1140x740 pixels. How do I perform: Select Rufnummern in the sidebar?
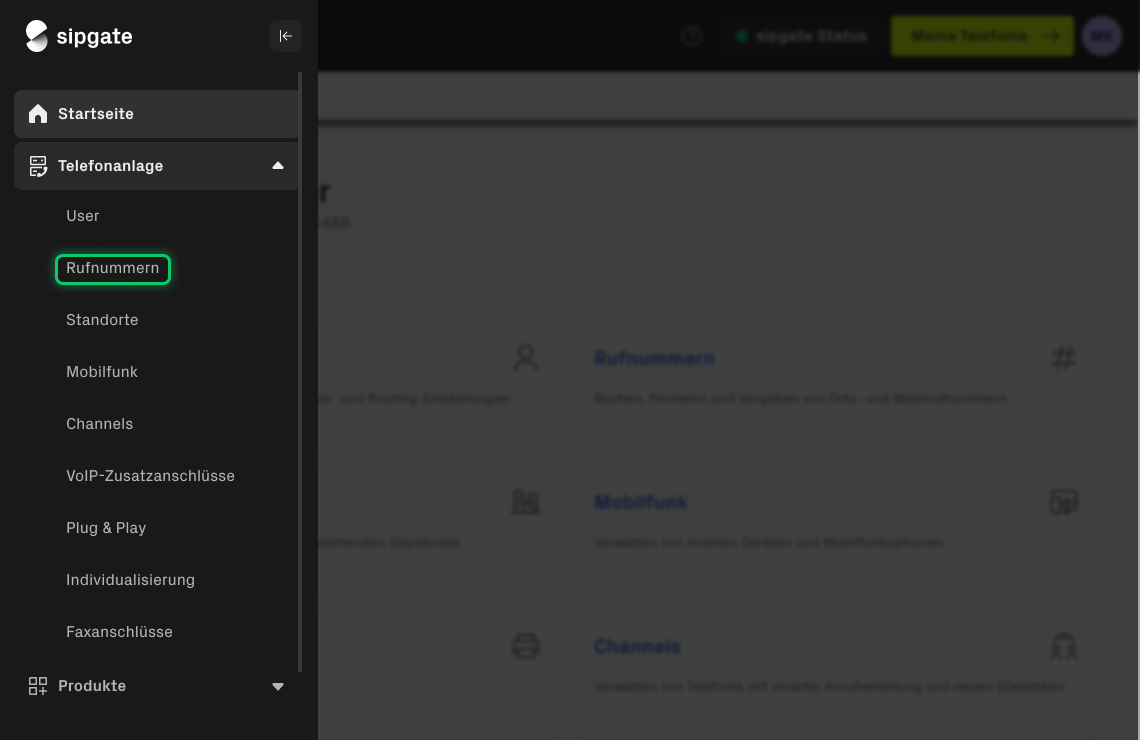pos(113,268)
